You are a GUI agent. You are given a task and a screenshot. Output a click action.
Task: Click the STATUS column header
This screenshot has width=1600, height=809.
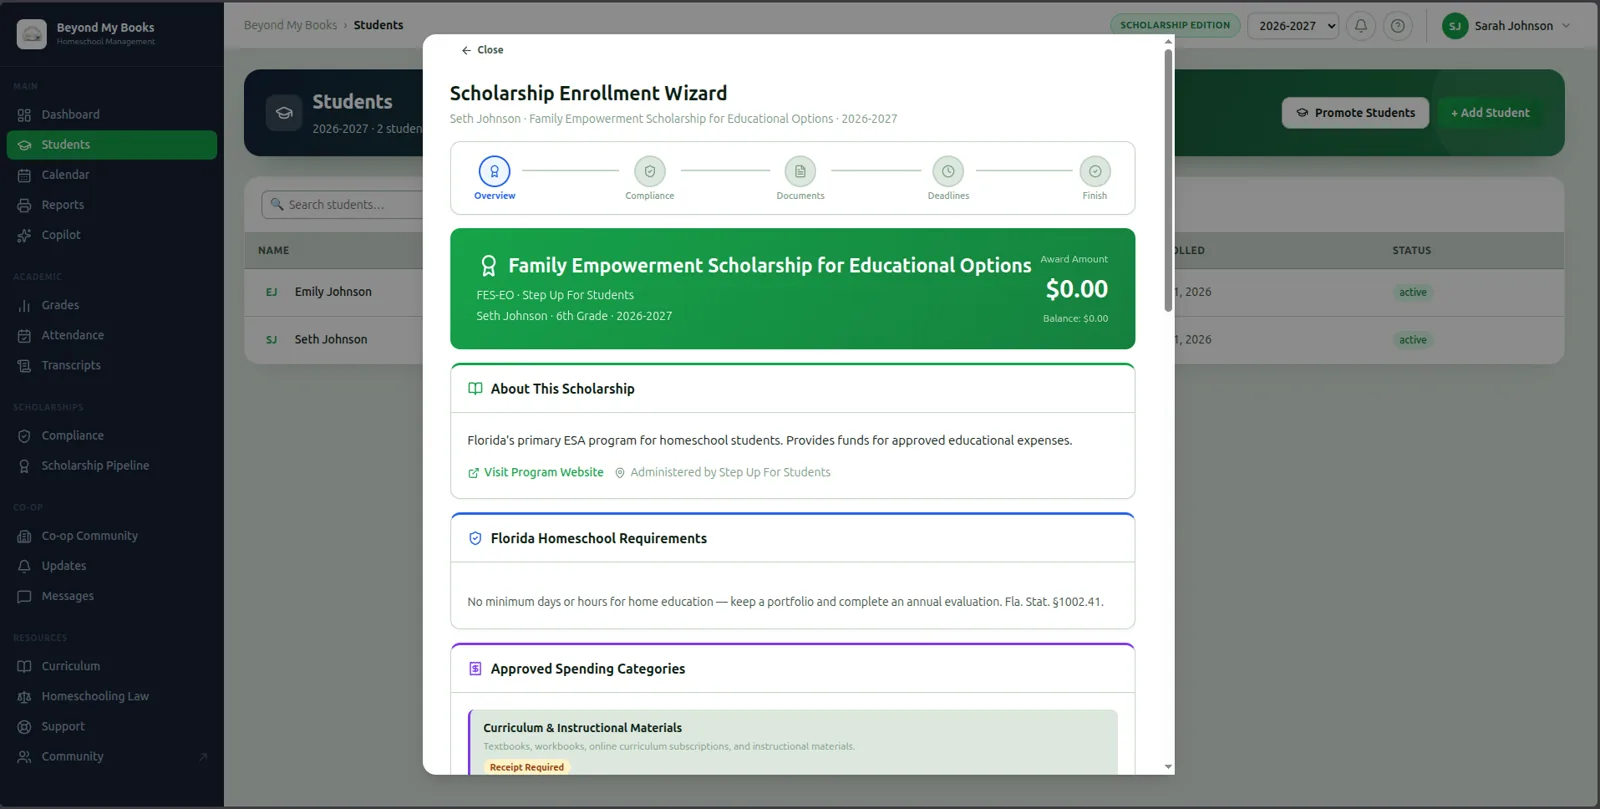click(1411, 251)
